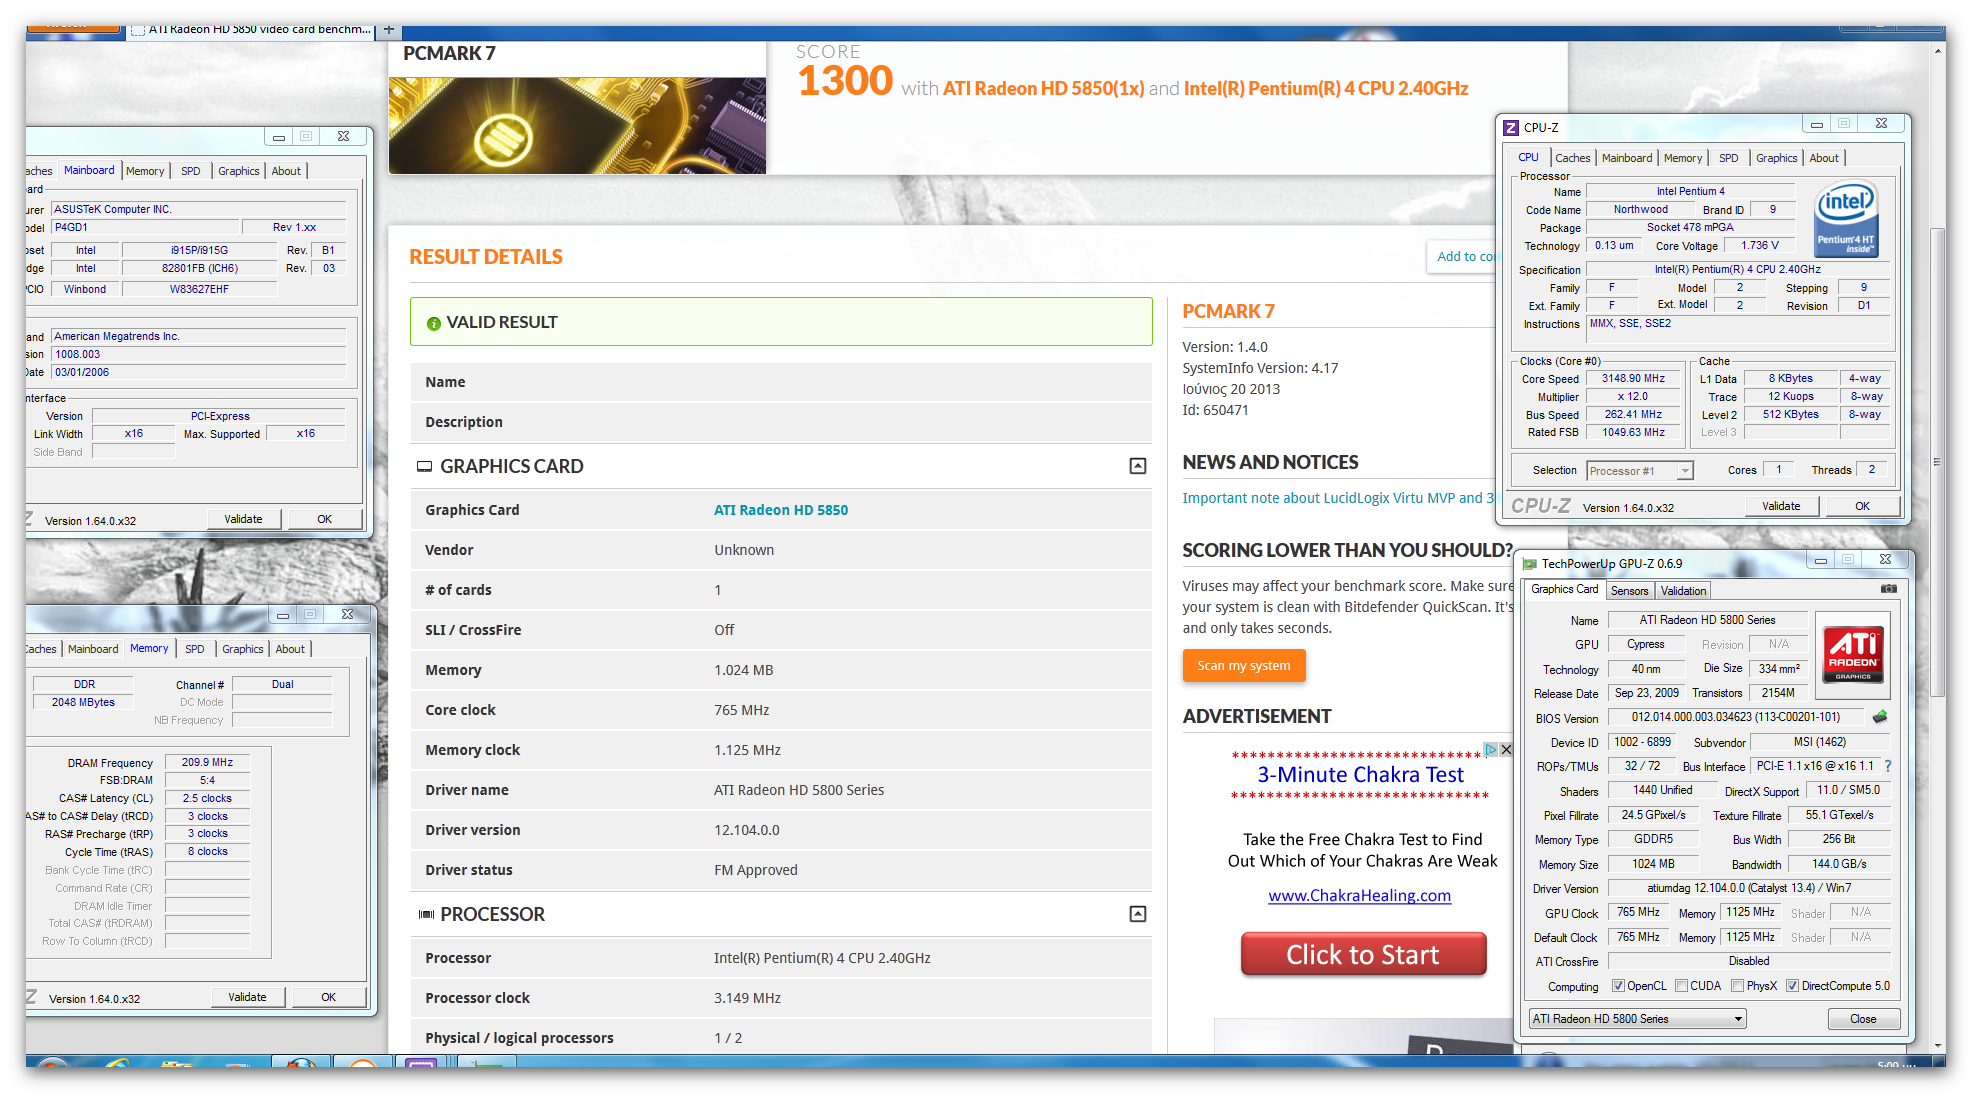This screenshot has height=1093, width=1972.
Task: Click the monitor icon beside Graphics Card heading
Action: pyautogui.click(x=424, y=466)
